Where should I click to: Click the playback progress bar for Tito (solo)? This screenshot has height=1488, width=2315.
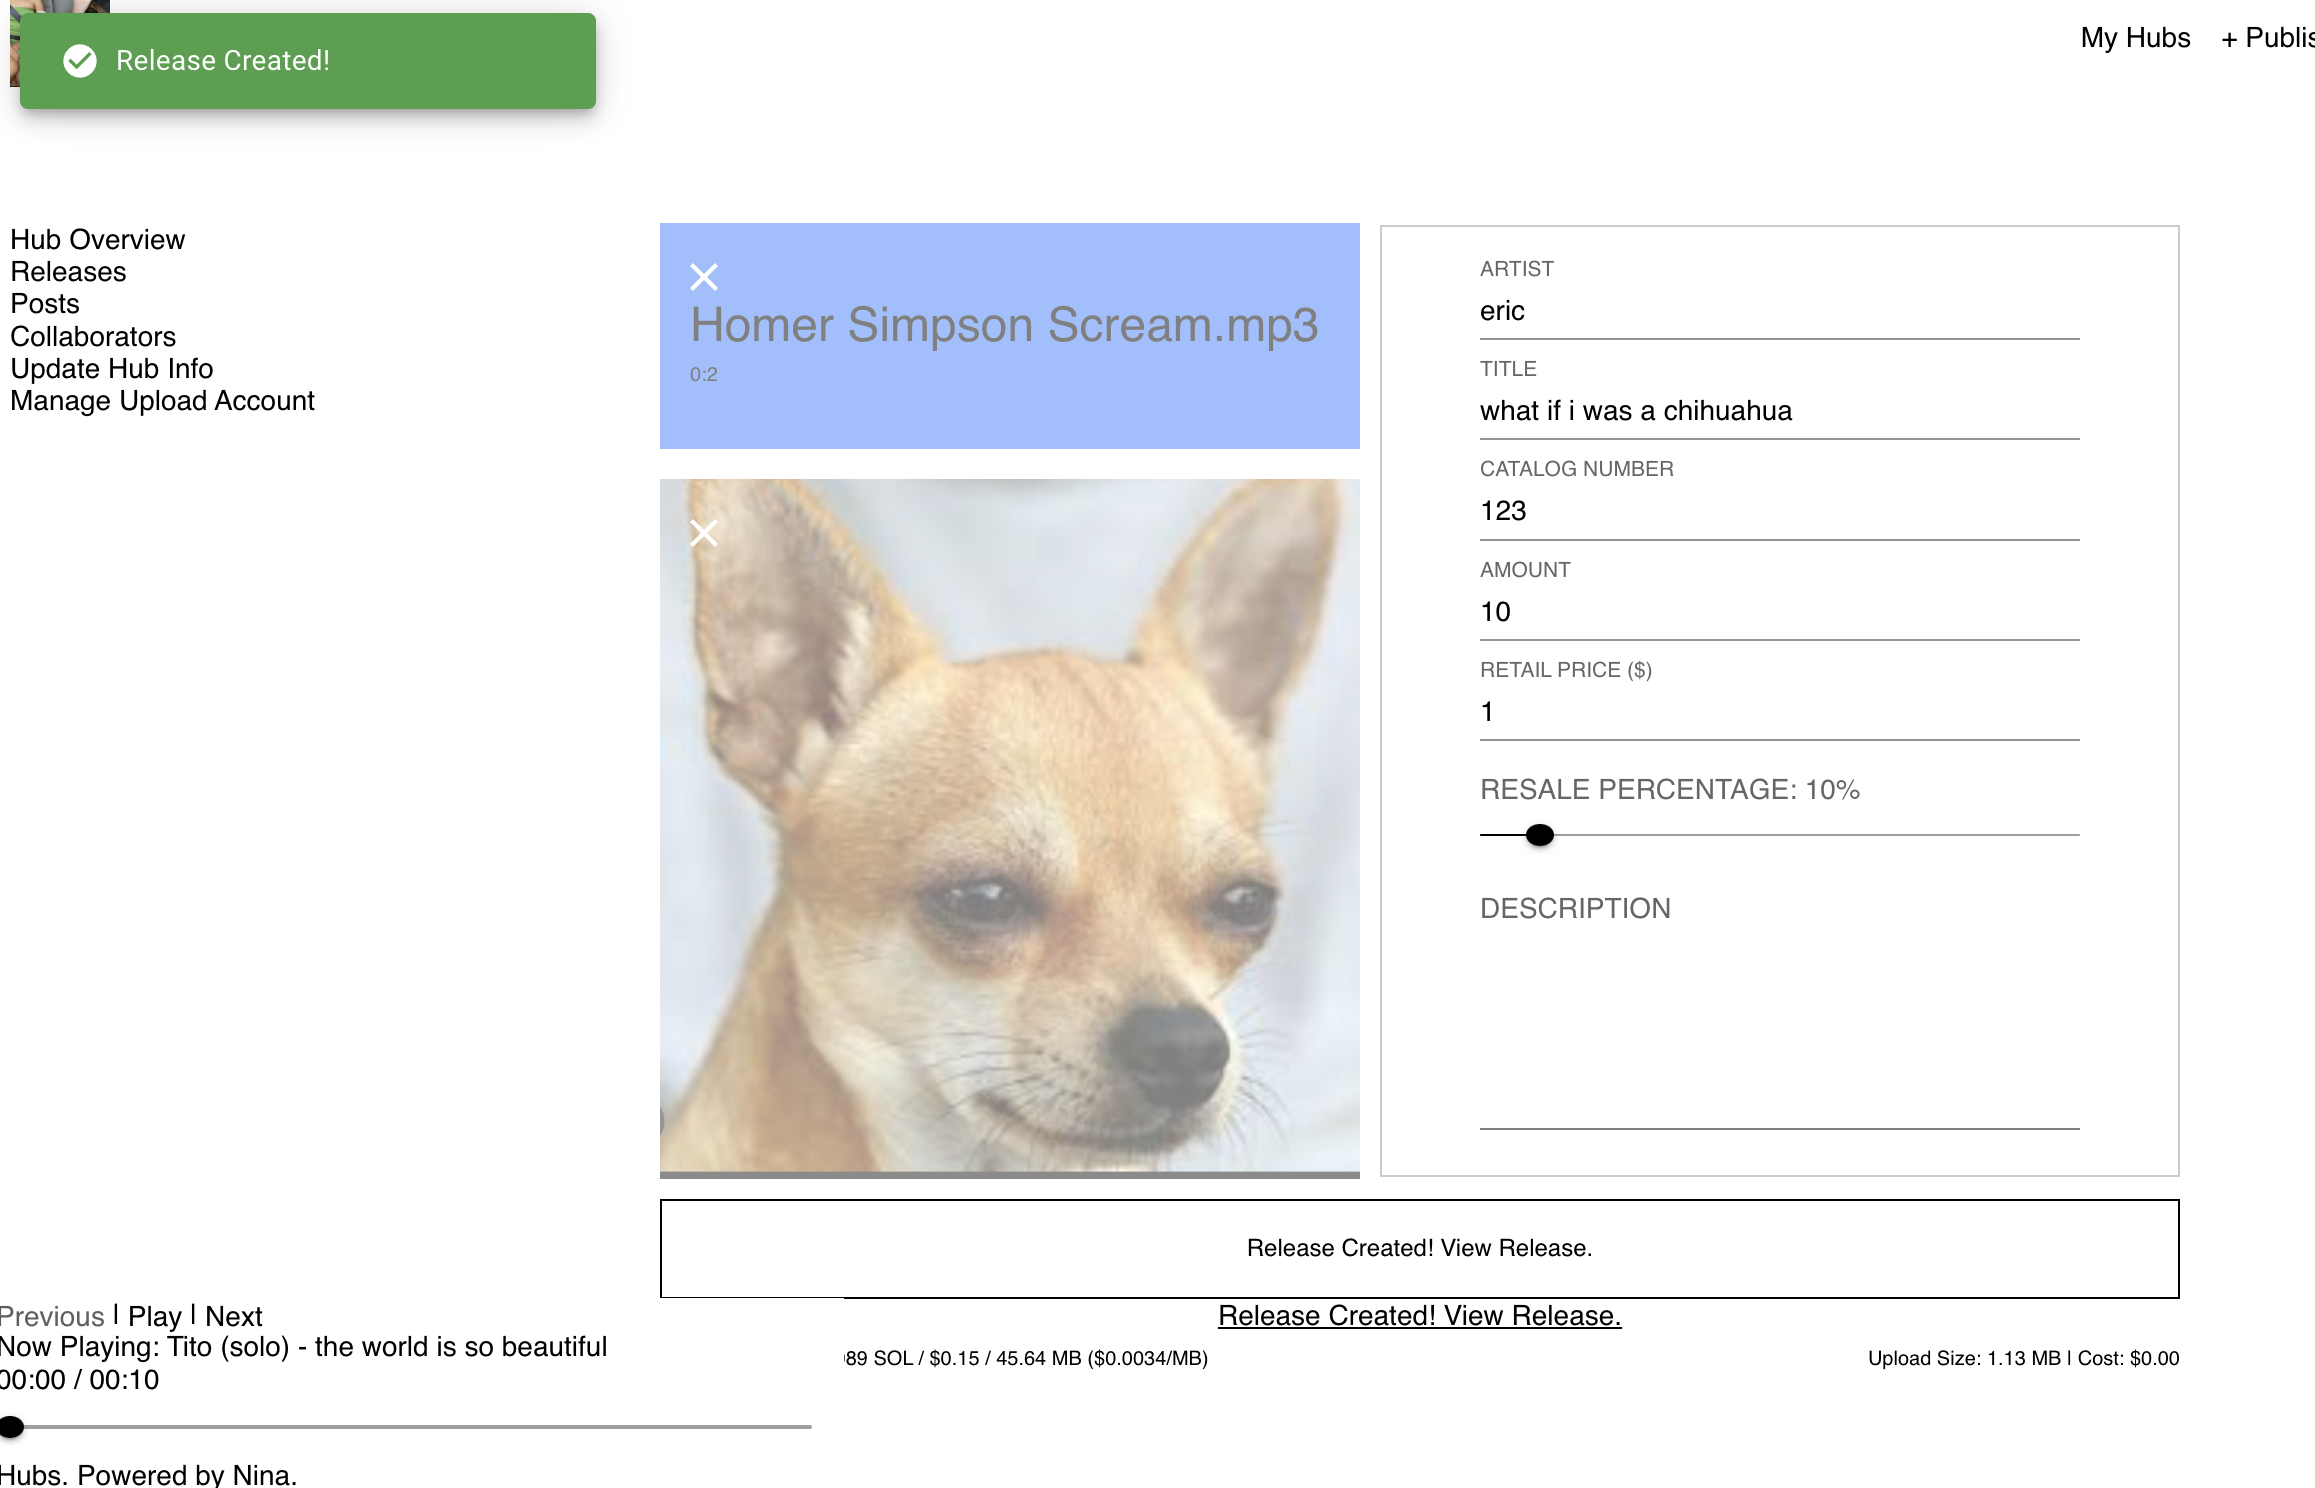400,1427
